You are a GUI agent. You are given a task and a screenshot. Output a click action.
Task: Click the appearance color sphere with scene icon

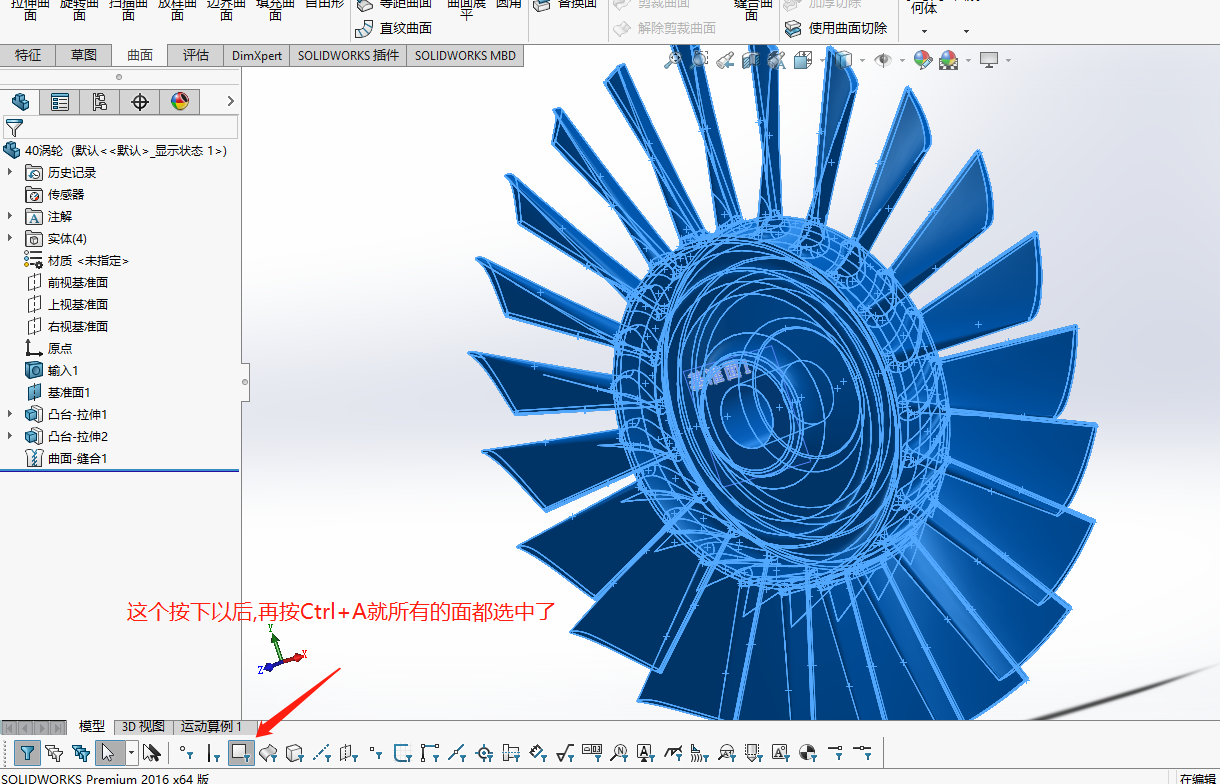click(950, 60)
